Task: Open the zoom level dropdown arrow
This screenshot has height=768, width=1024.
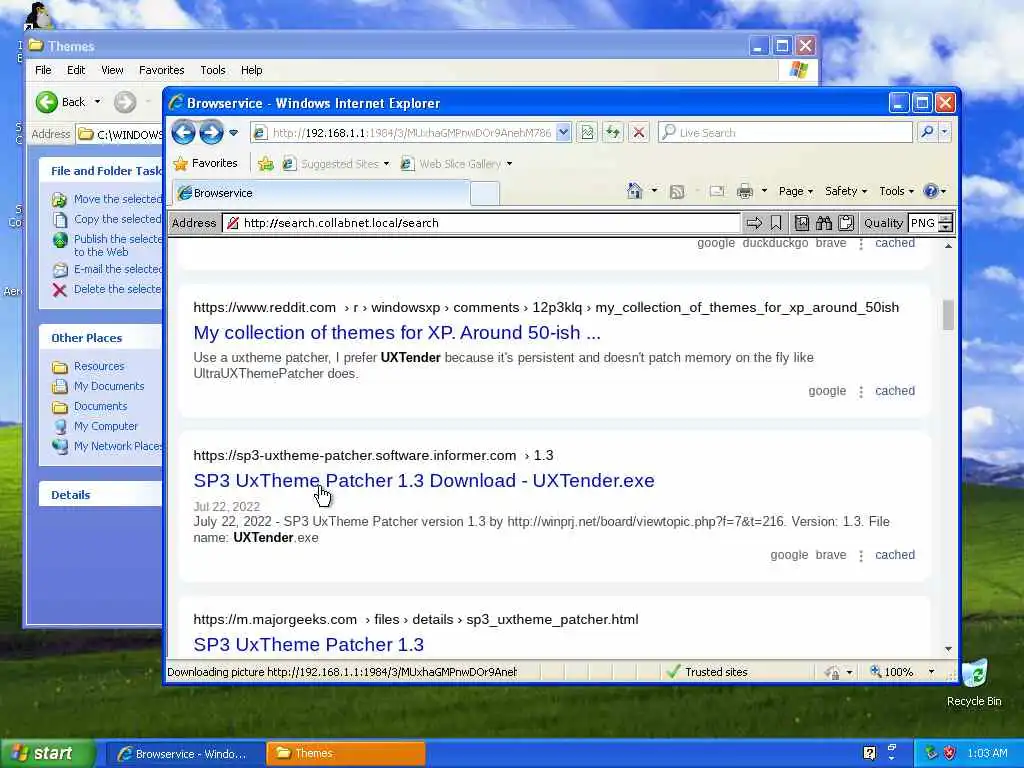Action: 931,672
